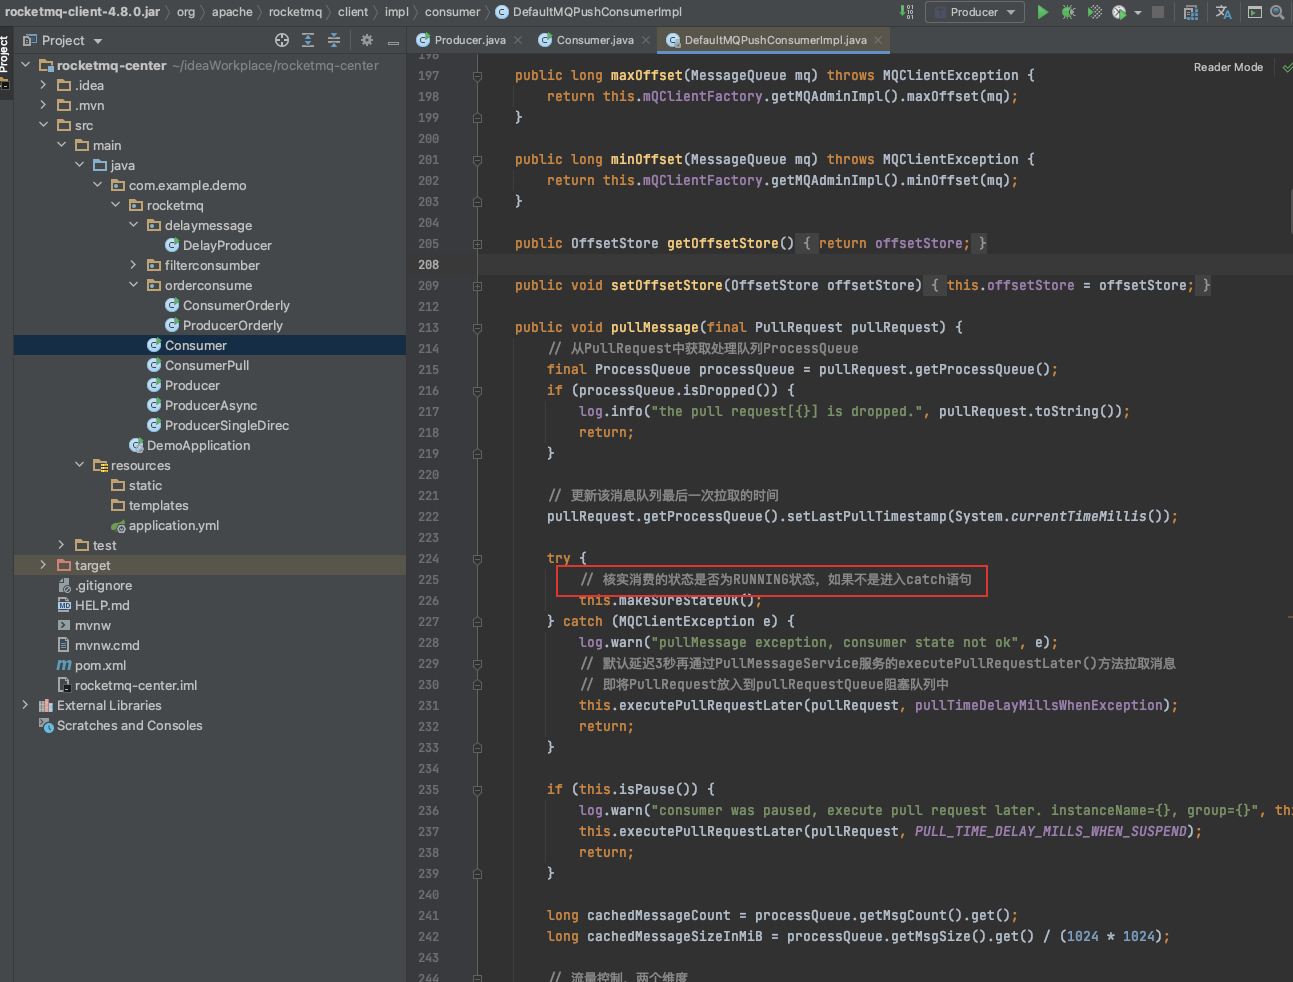Expand the target folder
This screenshot has width=1293, height=982.
[43, 565]
